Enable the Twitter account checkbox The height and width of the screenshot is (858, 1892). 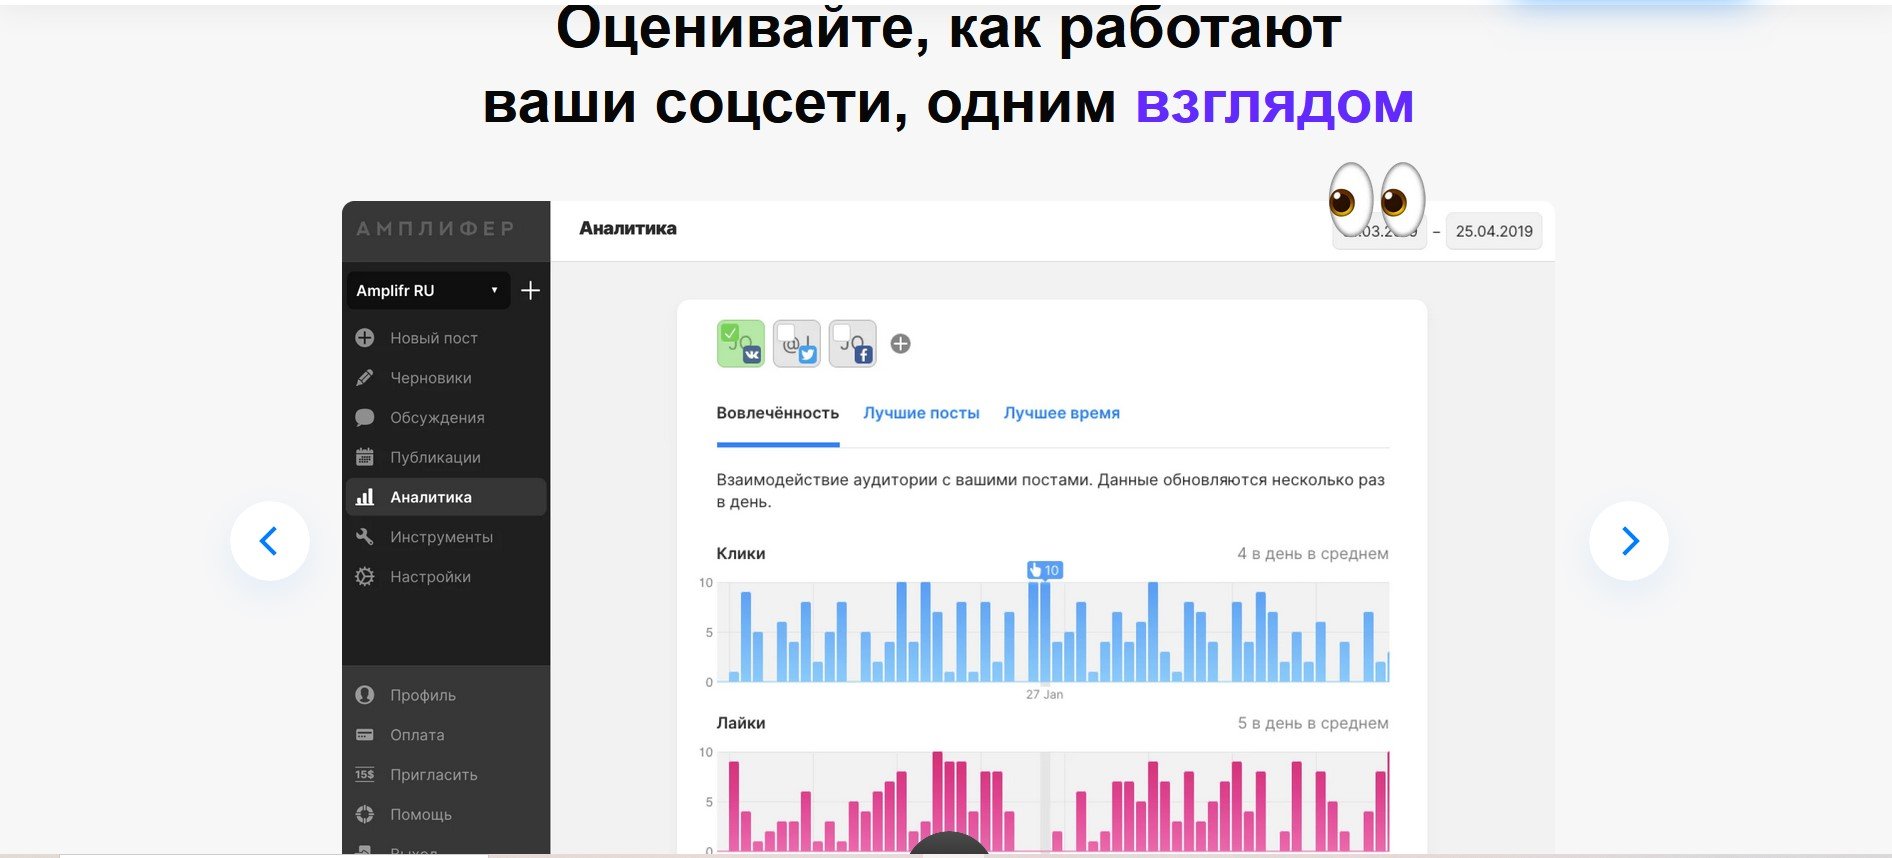click(786, 333)
